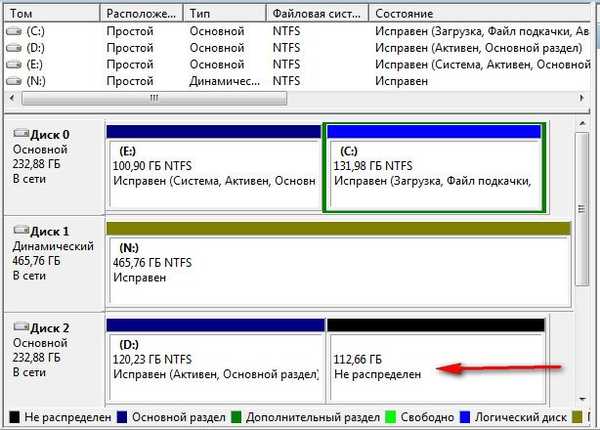The height and width of the screenshot is (430, 600).
Task: Click the Диск 2 label header
Action: [x=50, y=328]
